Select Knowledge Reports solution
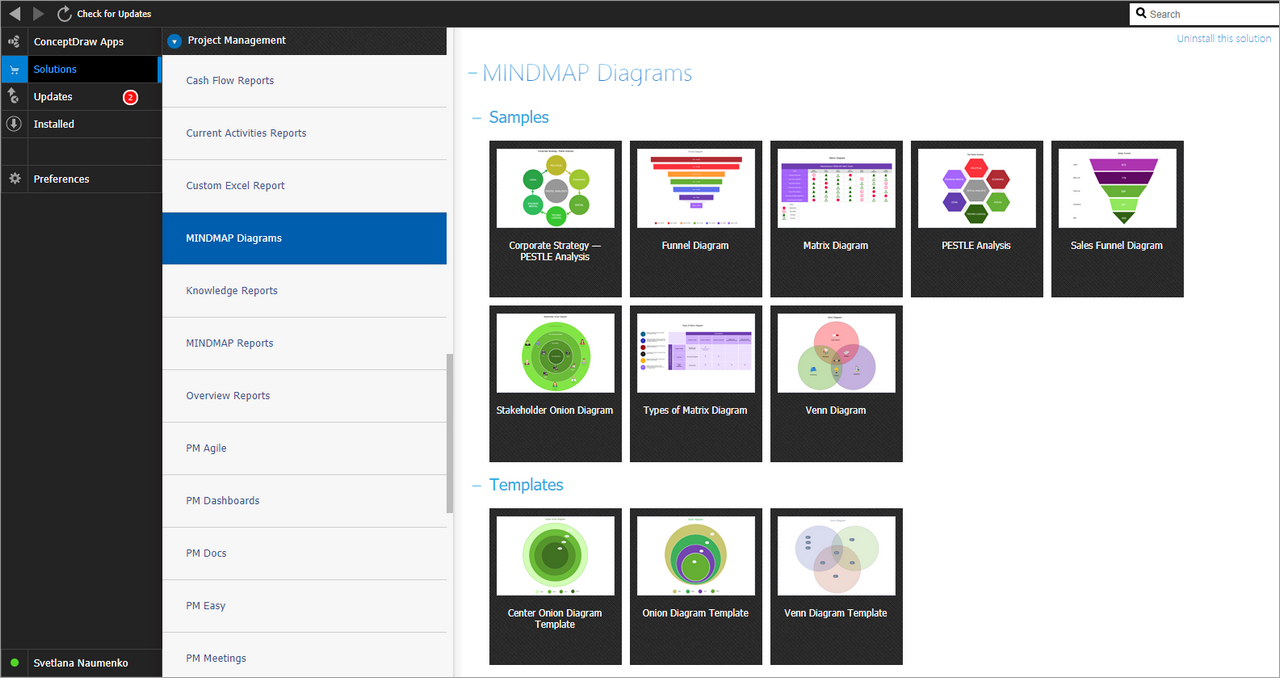 pos(304,291)
